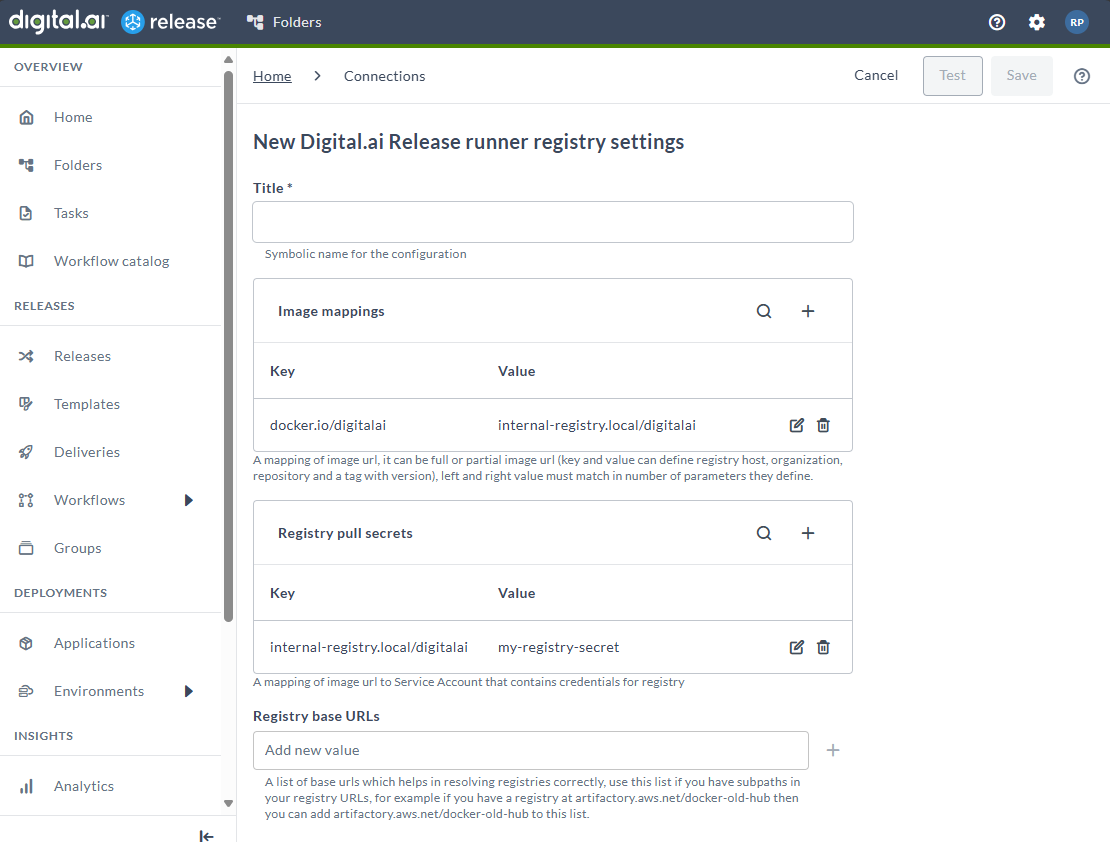1110x842 pixels.
Task: Go to Templates in sidebar
Action: click(x=87, y=404)
